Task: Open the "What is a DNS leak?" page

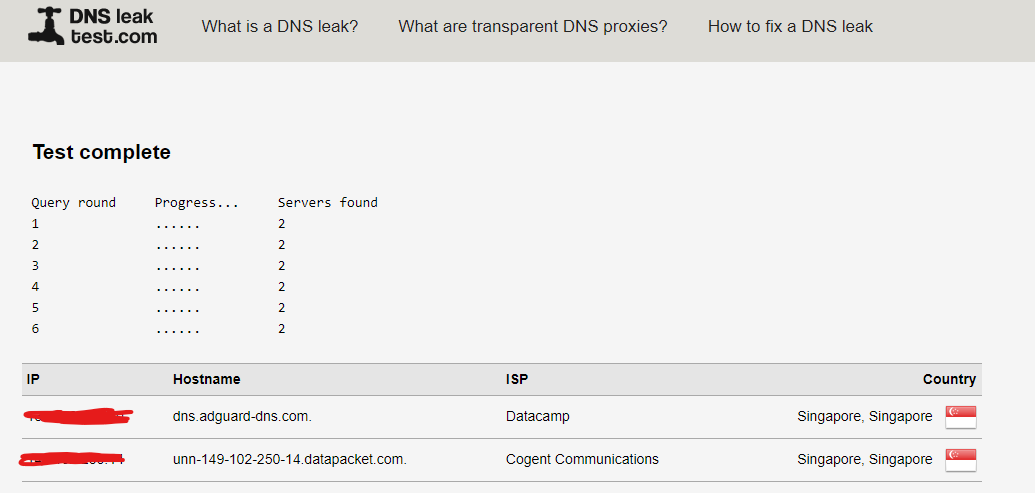Action: pyautogui.click(x=280, y=26)
